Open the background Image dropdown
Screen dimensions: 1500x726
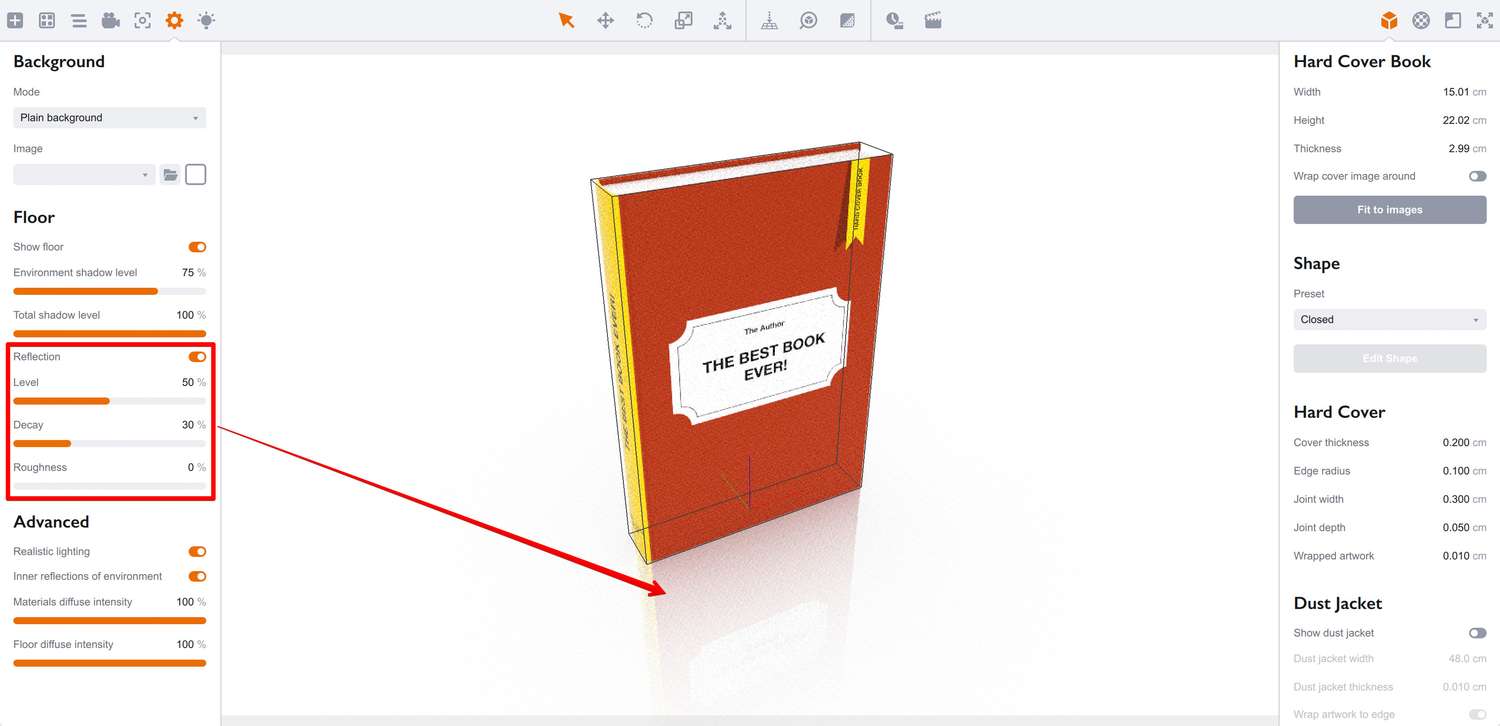pos(84,175)
